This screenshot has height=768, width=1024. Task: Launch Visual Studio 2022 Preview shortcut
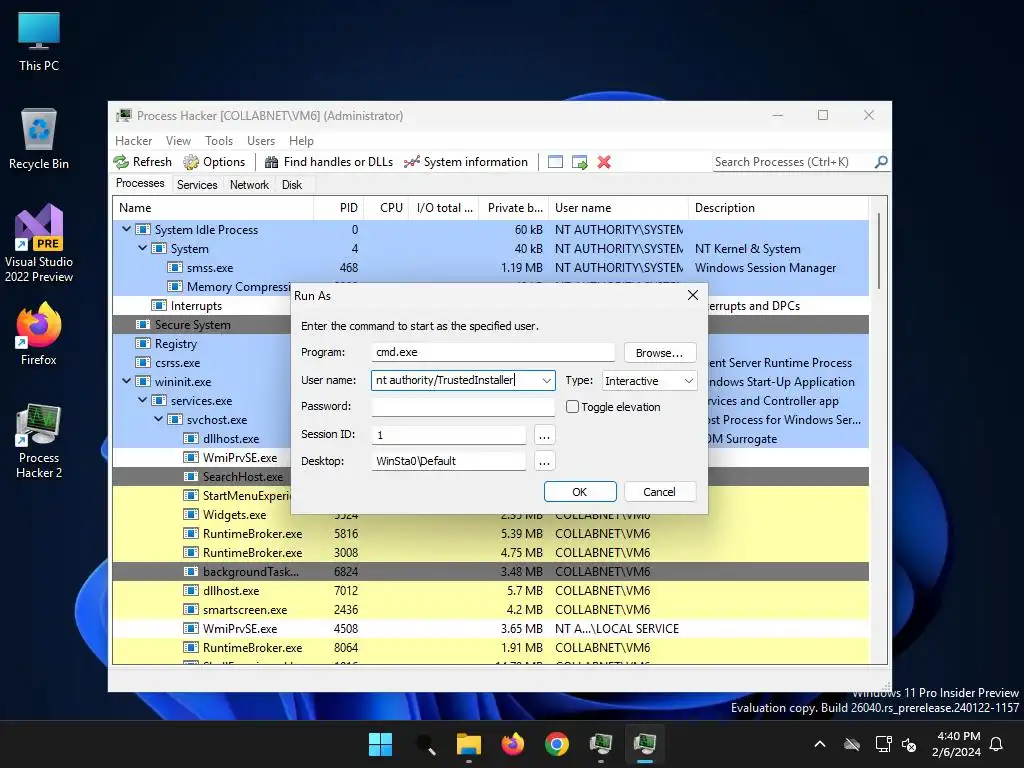[39, 243]
